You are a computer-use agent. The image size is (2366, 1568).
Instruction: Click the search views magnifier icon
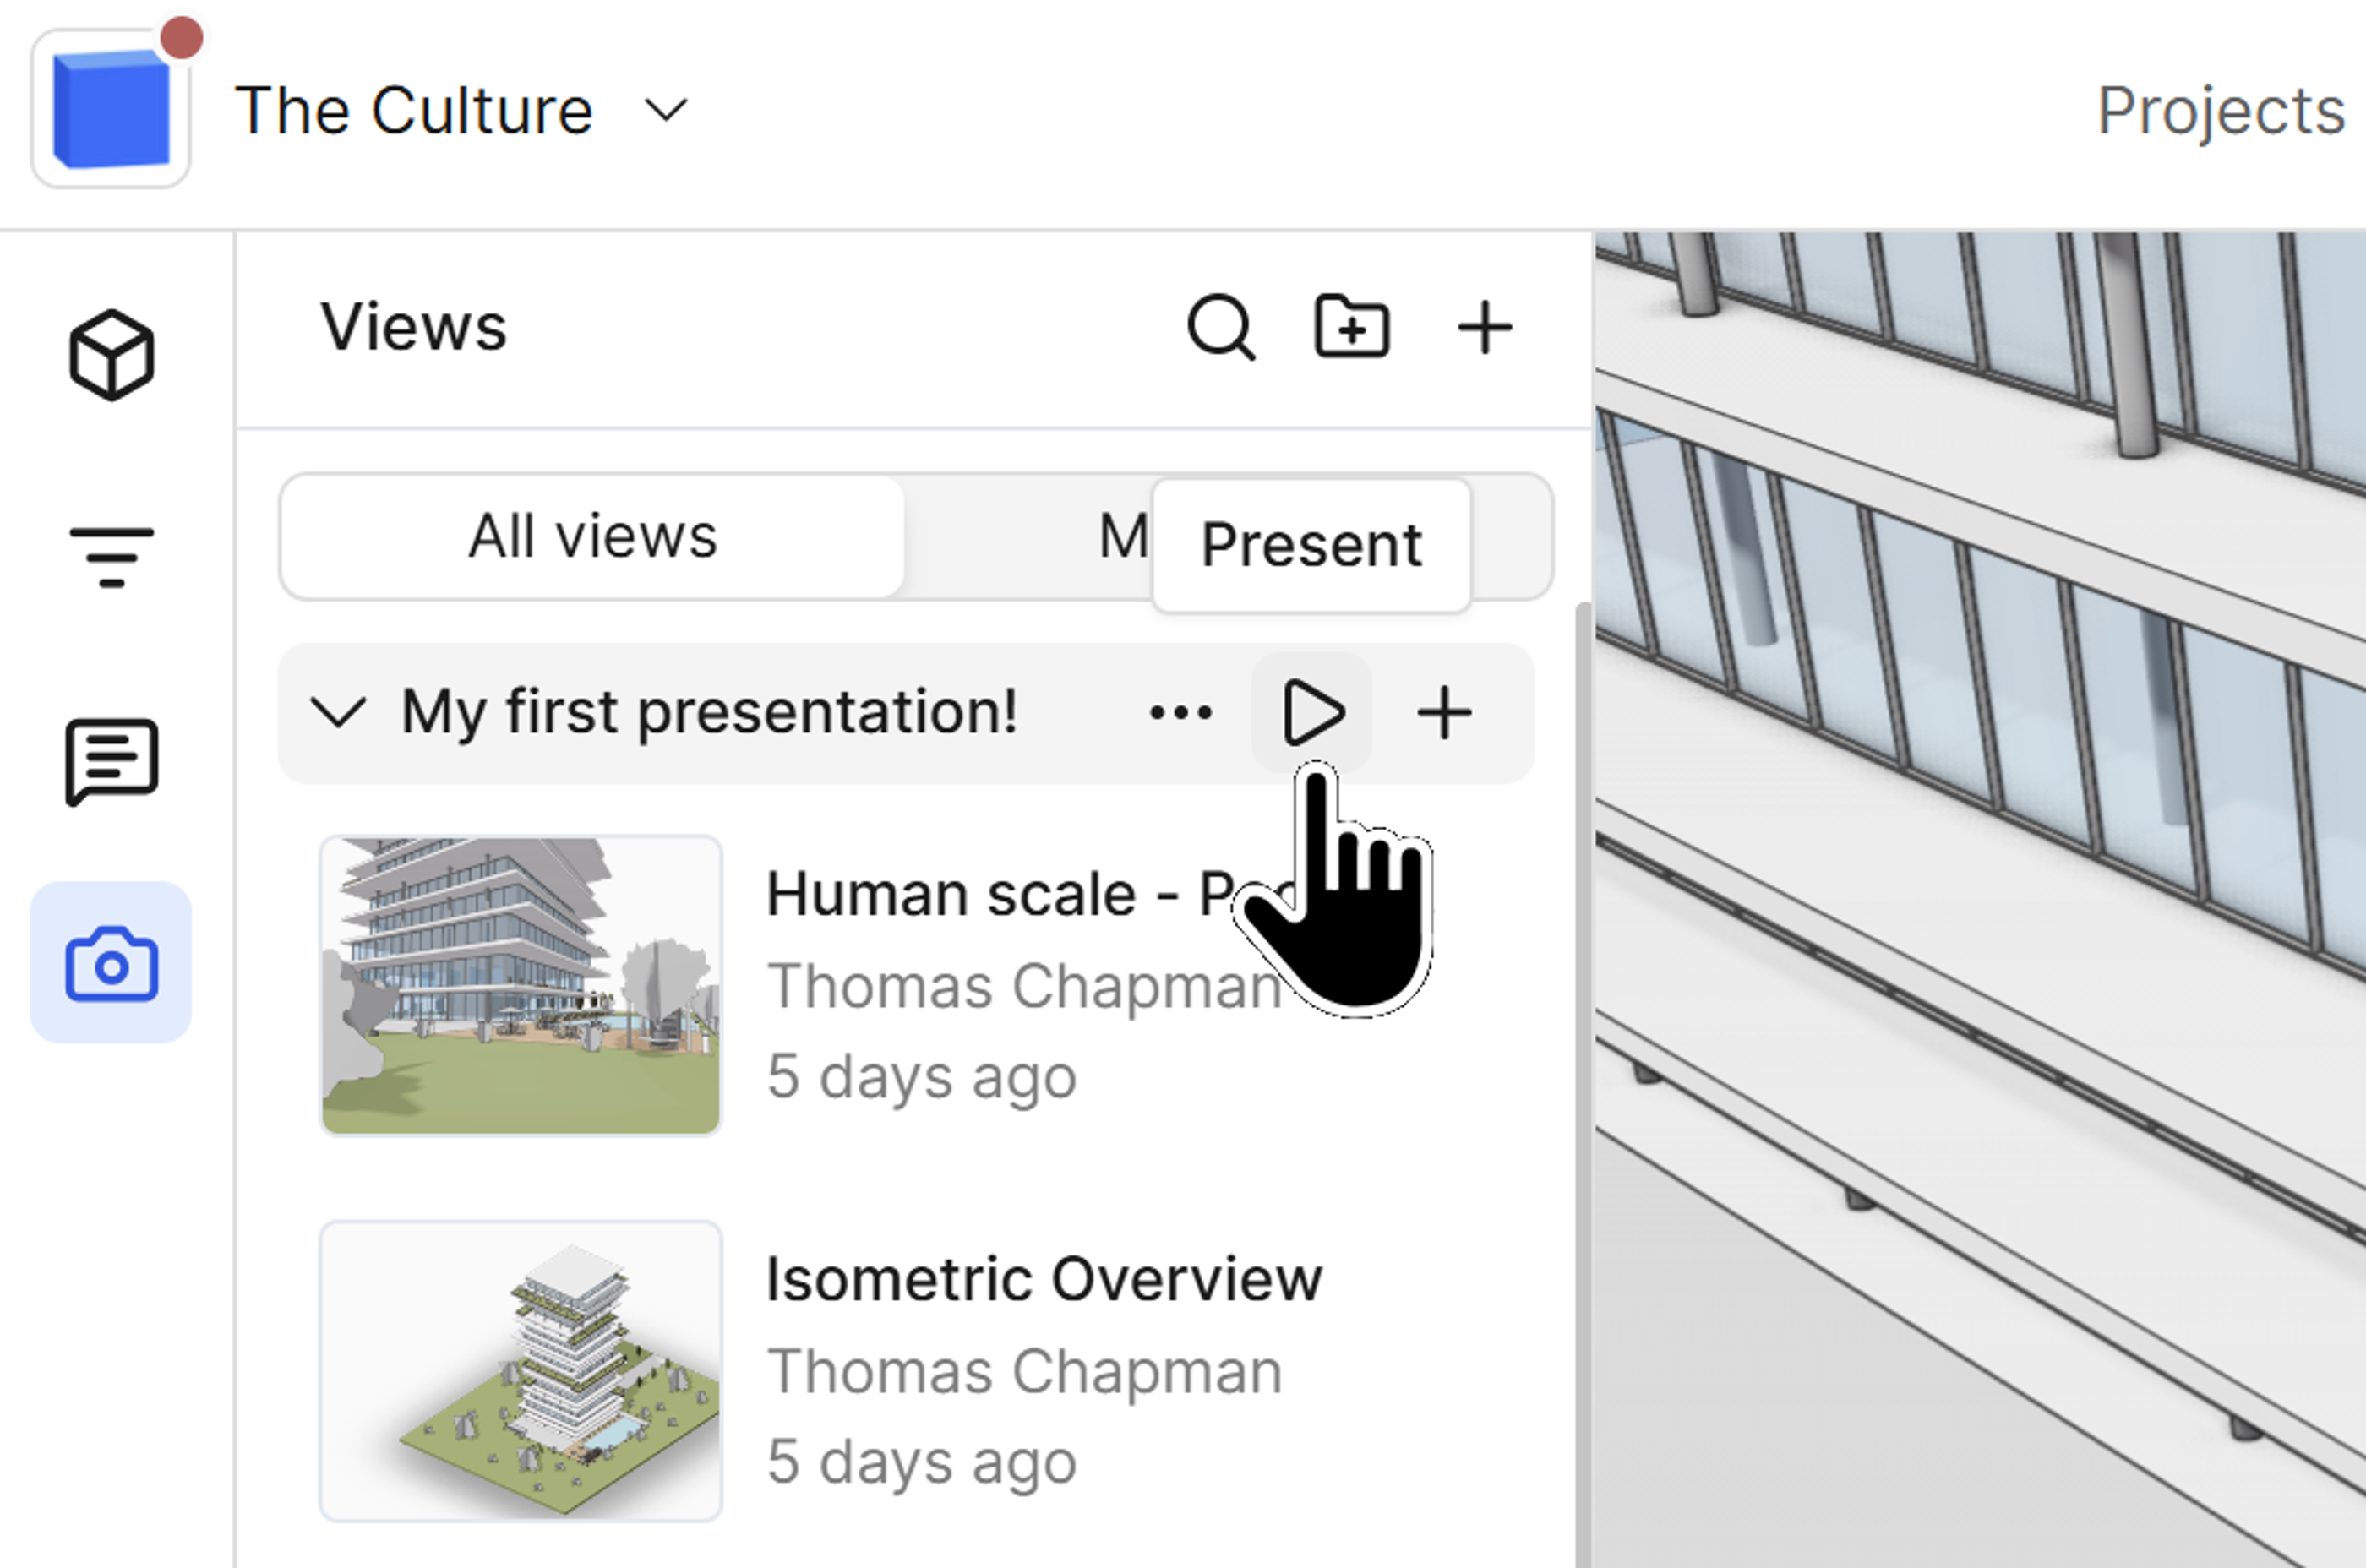click(x=1220, y=327)
